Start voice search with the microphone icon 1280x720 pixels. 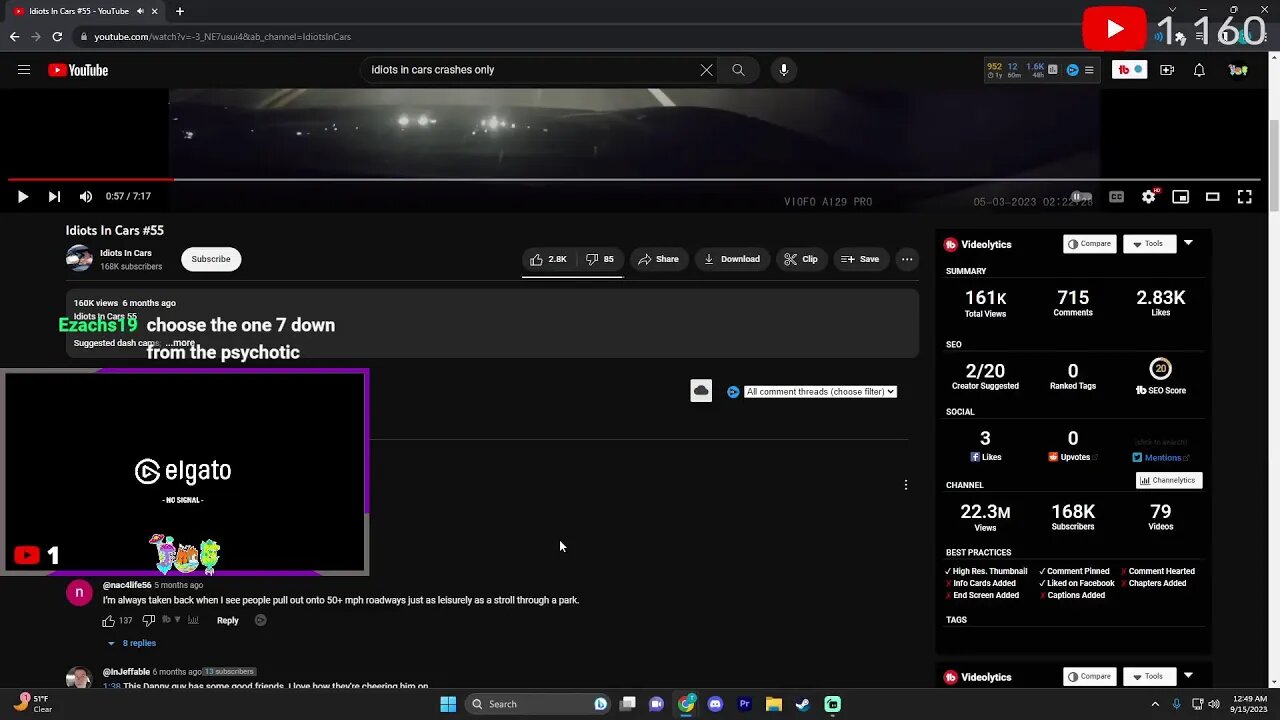tap(784, 70)
